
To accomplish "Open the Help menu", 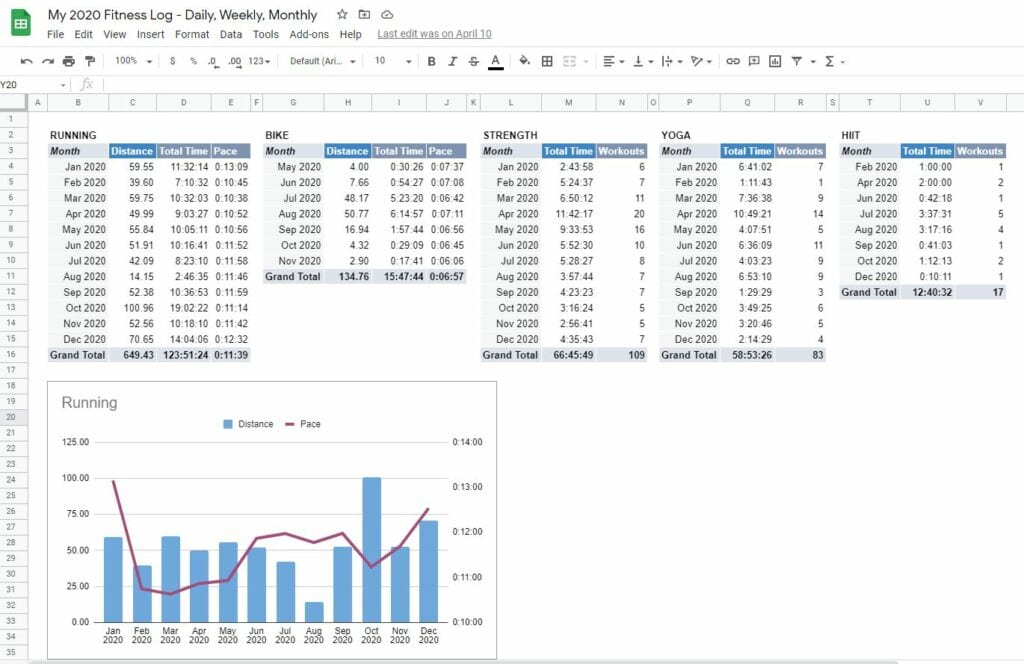I will click(350, 35).
